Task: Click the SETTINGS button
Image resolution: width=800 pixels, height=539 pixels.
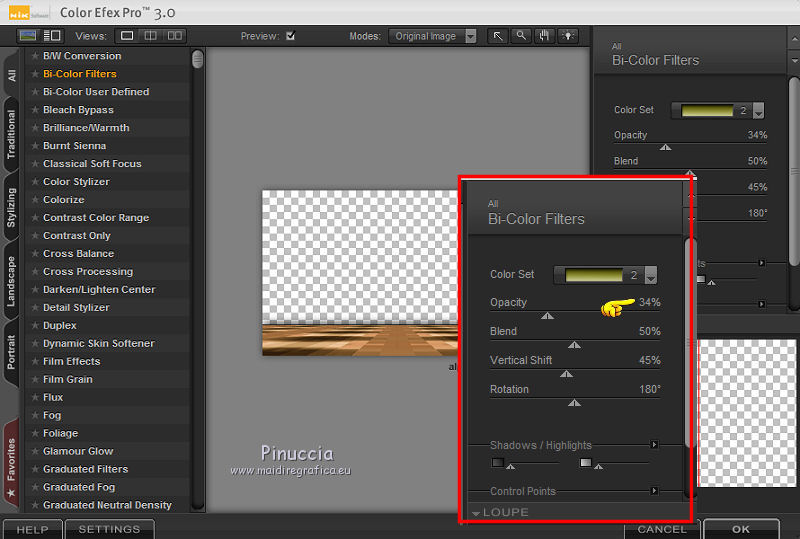Action: [109, 529]
